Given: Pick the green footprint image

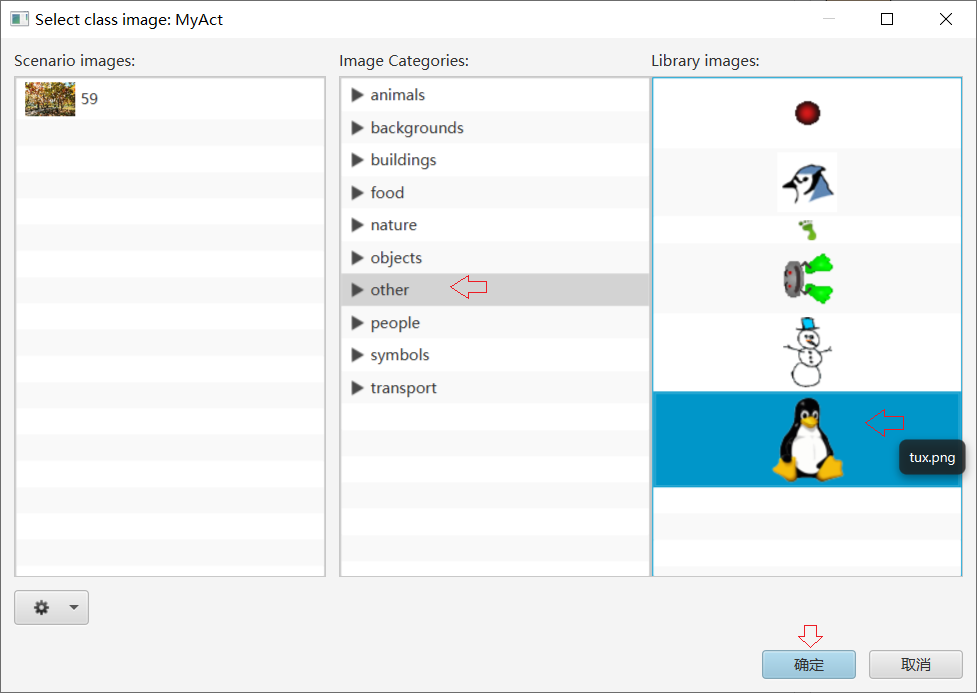Looking at the screenshot, I should (807, 231).
